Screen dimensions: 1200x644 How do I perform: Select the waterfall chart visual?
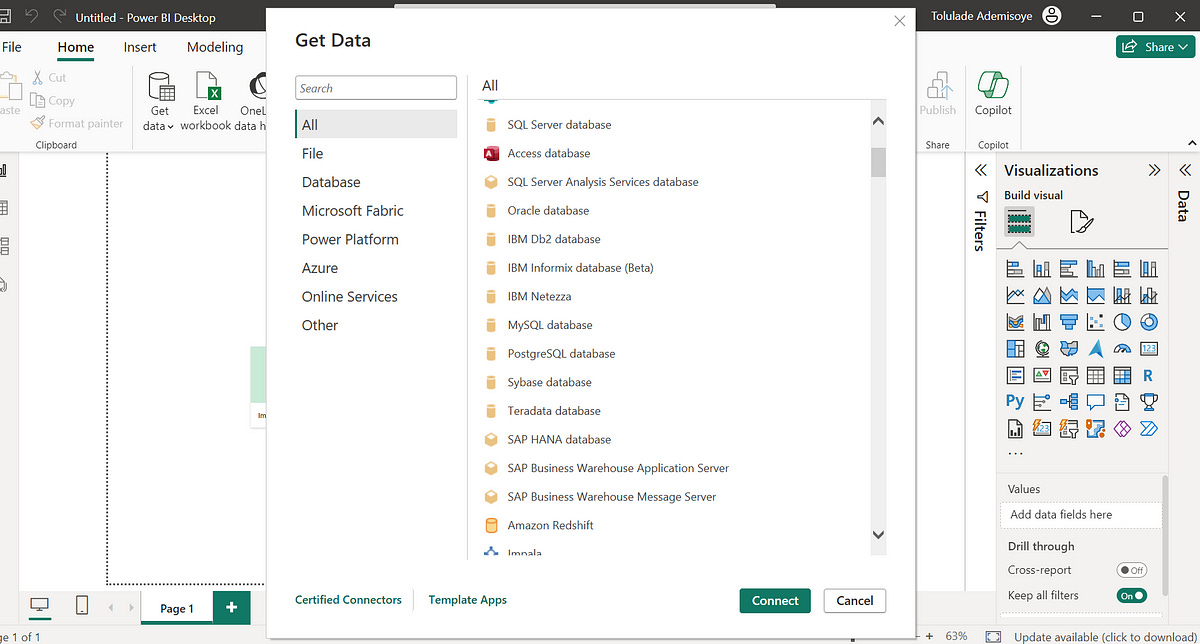(x=1042, y=322)
